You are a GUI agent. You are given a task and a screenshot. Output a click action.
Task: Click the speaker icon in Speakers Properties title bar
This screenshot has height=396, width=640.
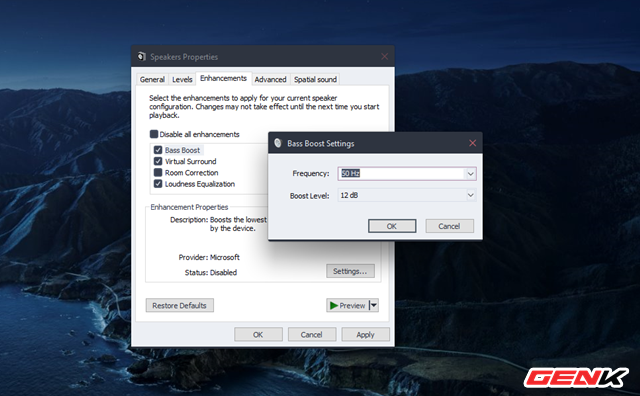(x=142, y=56)
